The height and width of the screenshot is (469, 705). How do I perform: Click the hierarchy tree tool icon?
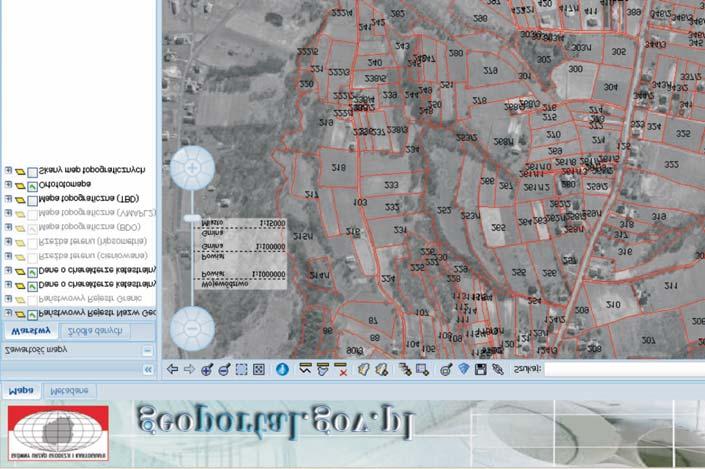[405, 370]
